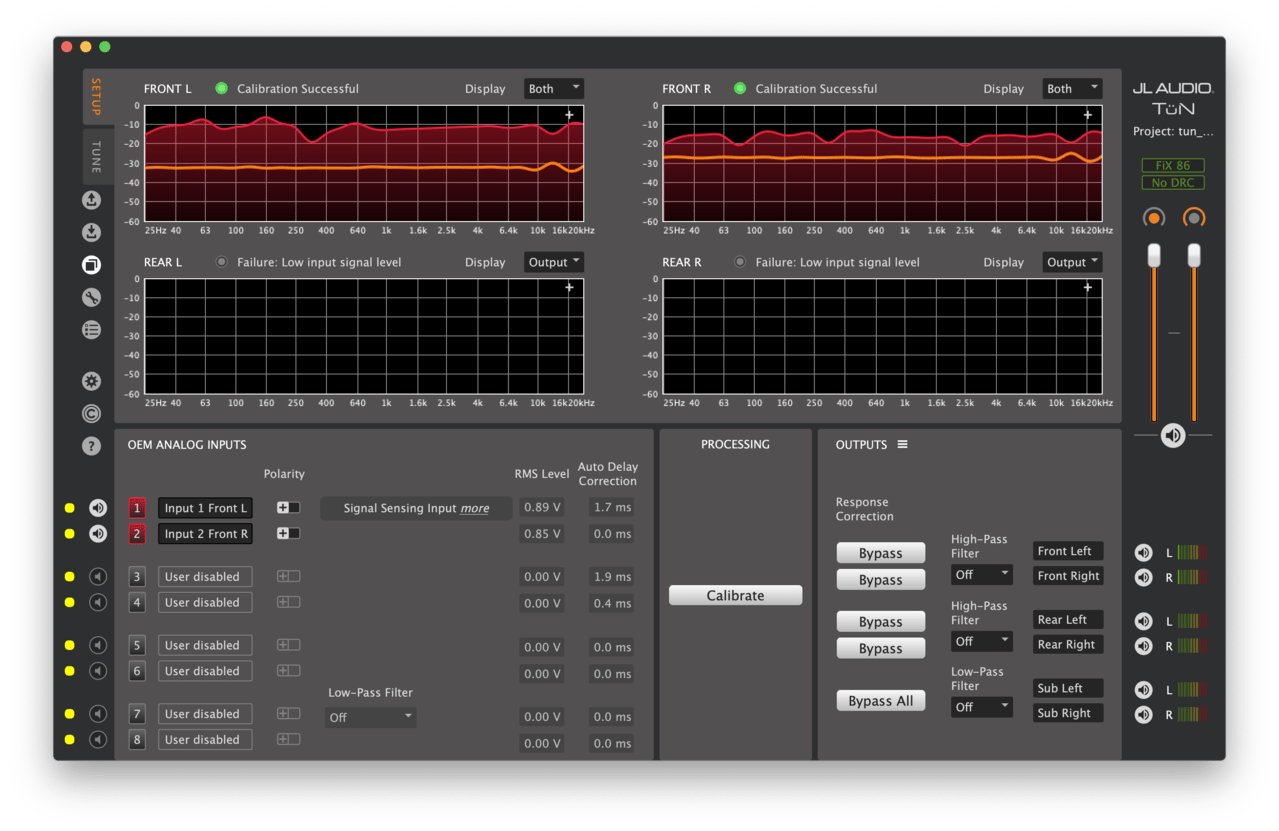Click the left master volume slider handle

pyautogui.click(x=1154, y=255)
